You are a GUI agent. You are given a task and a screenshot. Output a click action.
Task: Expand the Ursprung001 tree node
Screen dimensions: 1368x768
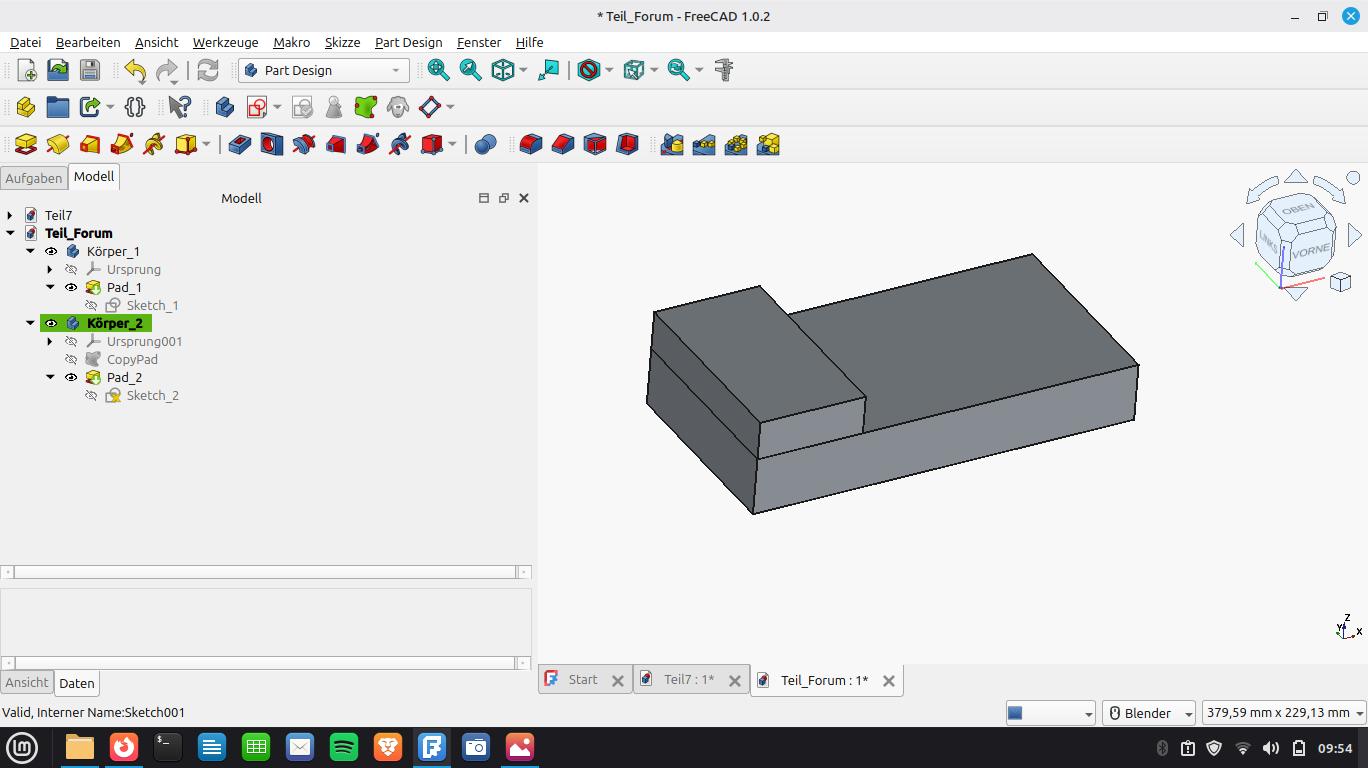click(50, 341)
